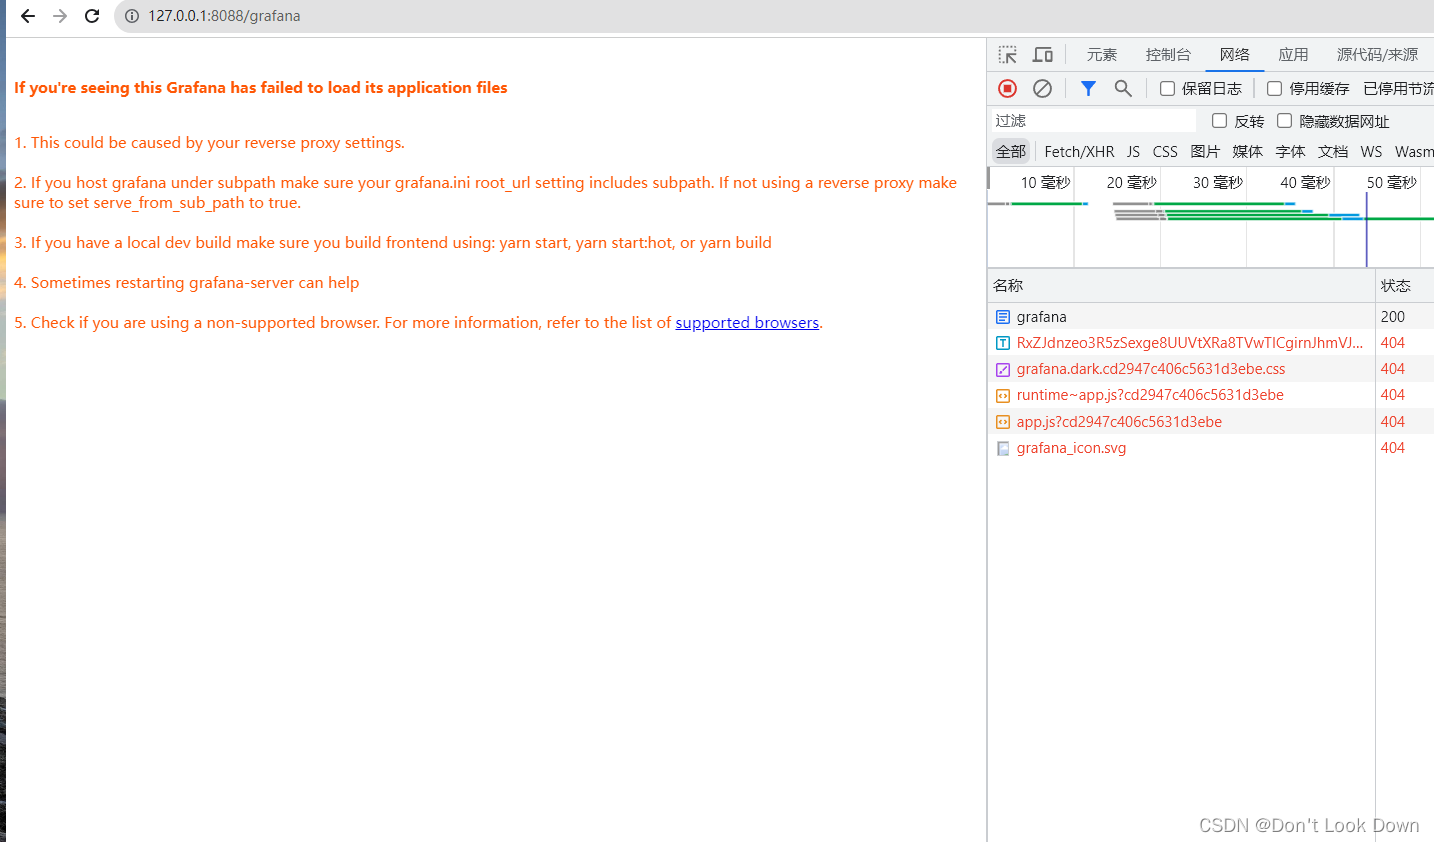Screen dimensions: 1434x842
Task: Select the runtime~app.js?cd2947c406c5631d3ebe request
Action: point(1210,395)
